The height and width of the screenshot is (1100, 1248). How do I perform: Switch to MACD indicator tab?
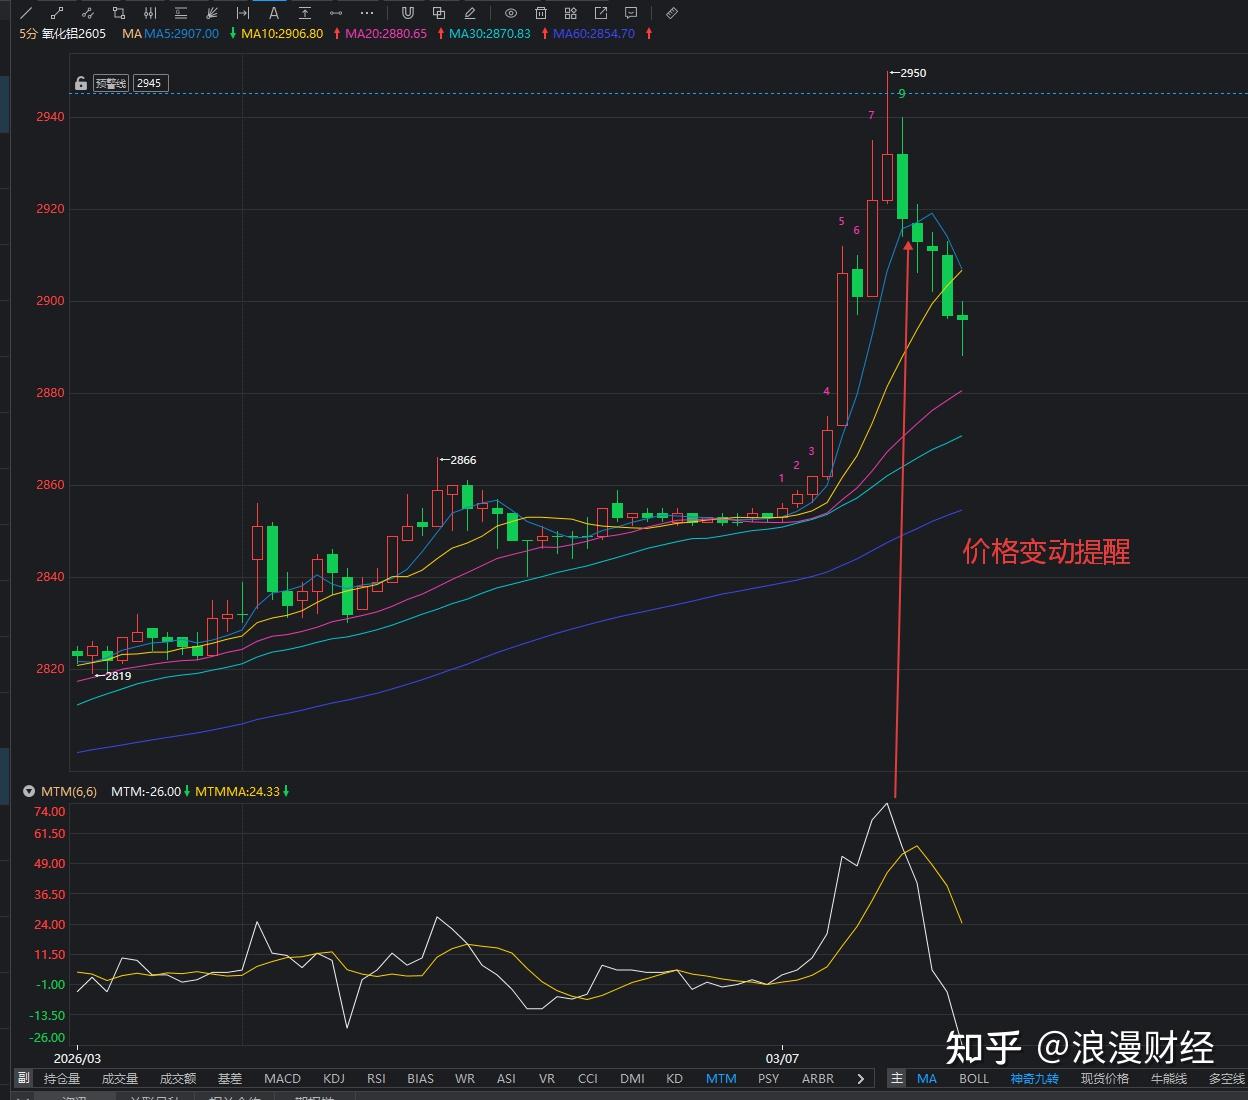[282, 1078]
